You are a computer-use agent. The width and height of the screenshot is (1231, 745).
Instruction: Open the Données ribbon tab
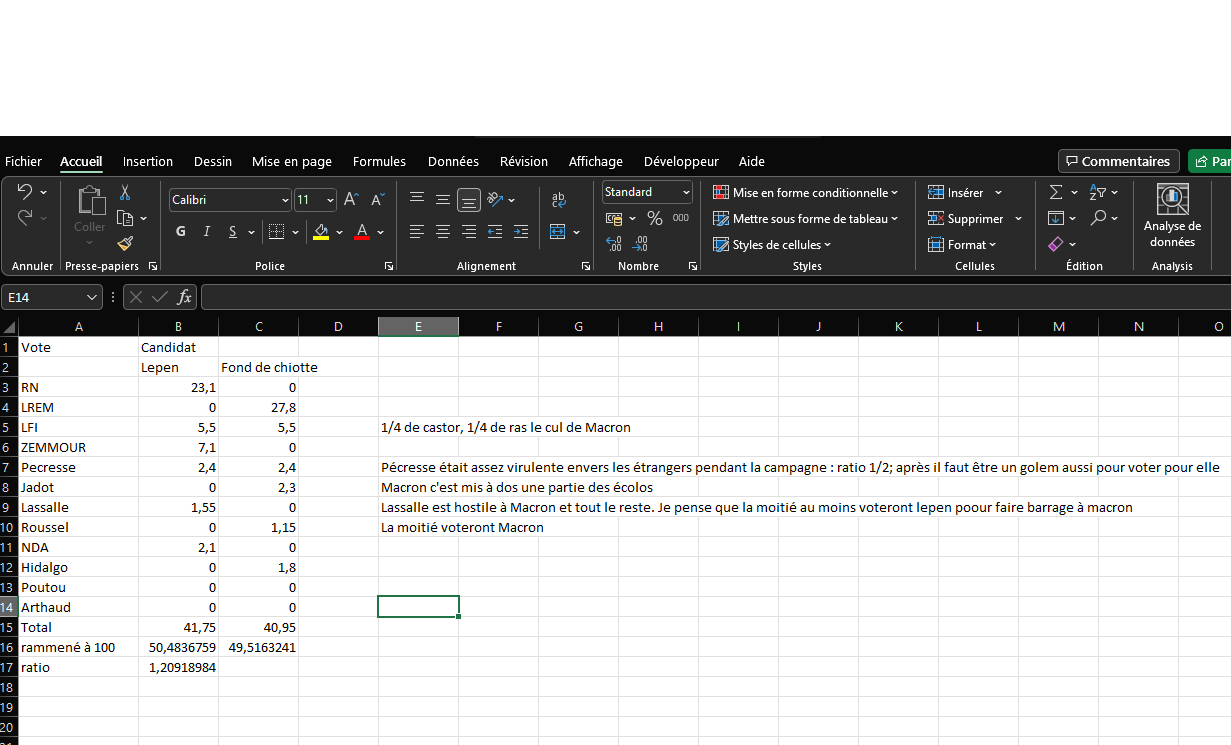click(x=453, y=162)
